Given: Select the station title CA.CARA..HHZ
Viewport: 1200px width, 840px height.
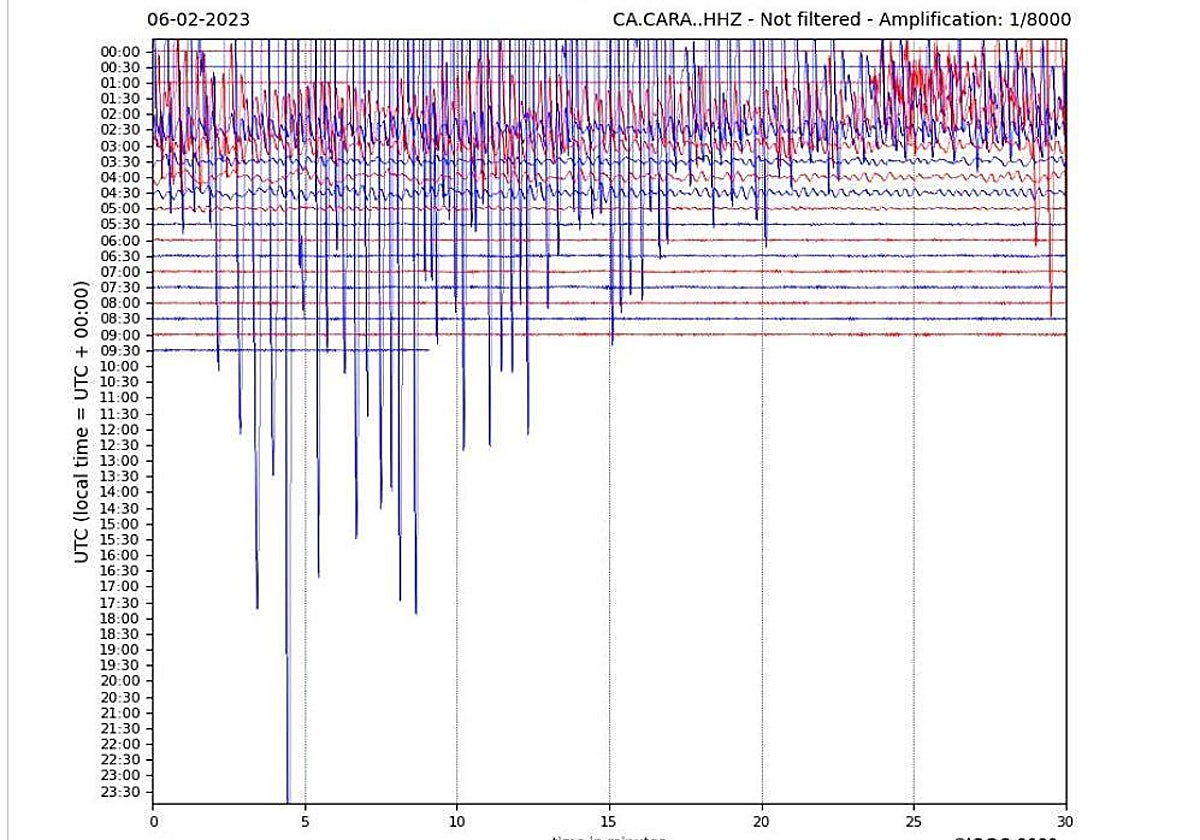Looking at the screenshot, I should click(x=672, y=18).
